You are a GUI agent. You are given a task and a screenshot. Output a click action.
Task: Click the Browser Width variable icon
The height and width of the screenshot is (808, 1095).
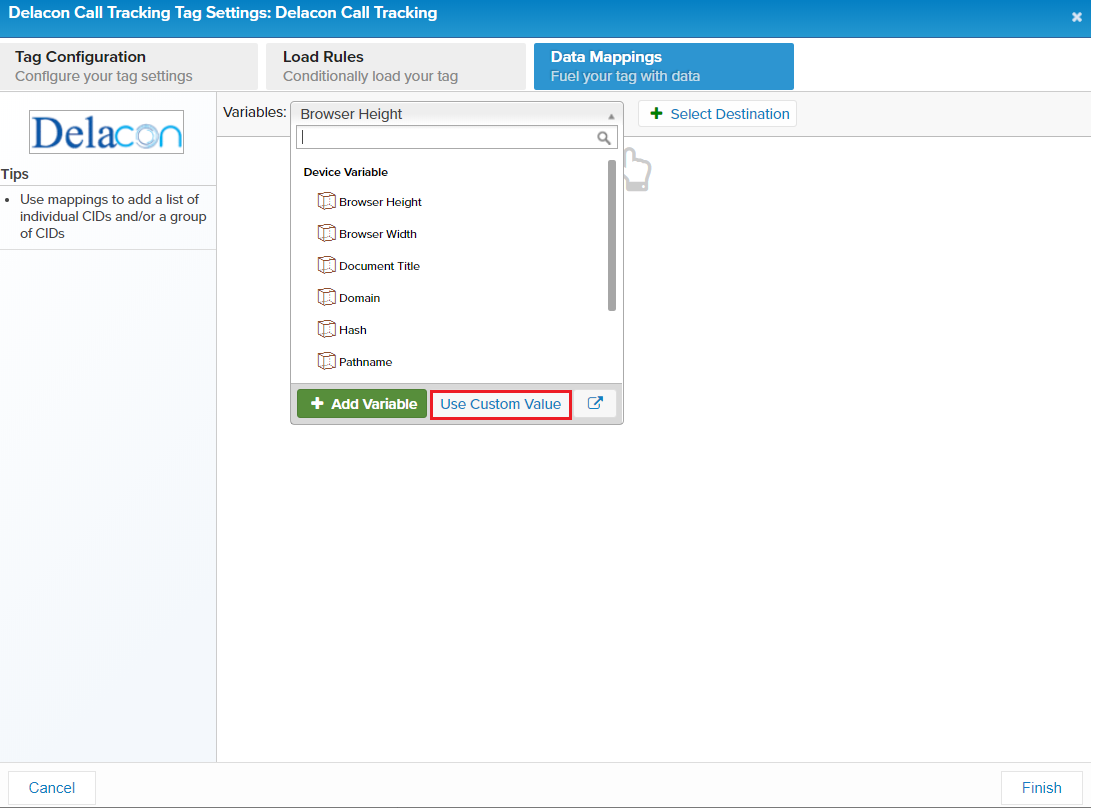326,233
